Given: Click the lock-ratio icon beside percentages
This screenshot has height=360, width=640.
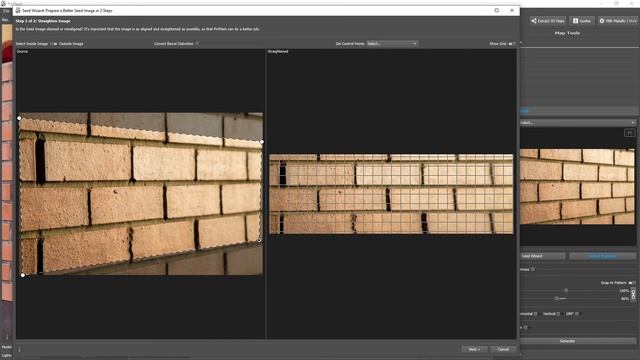Looking at the screenshot, I should (633, 294).
